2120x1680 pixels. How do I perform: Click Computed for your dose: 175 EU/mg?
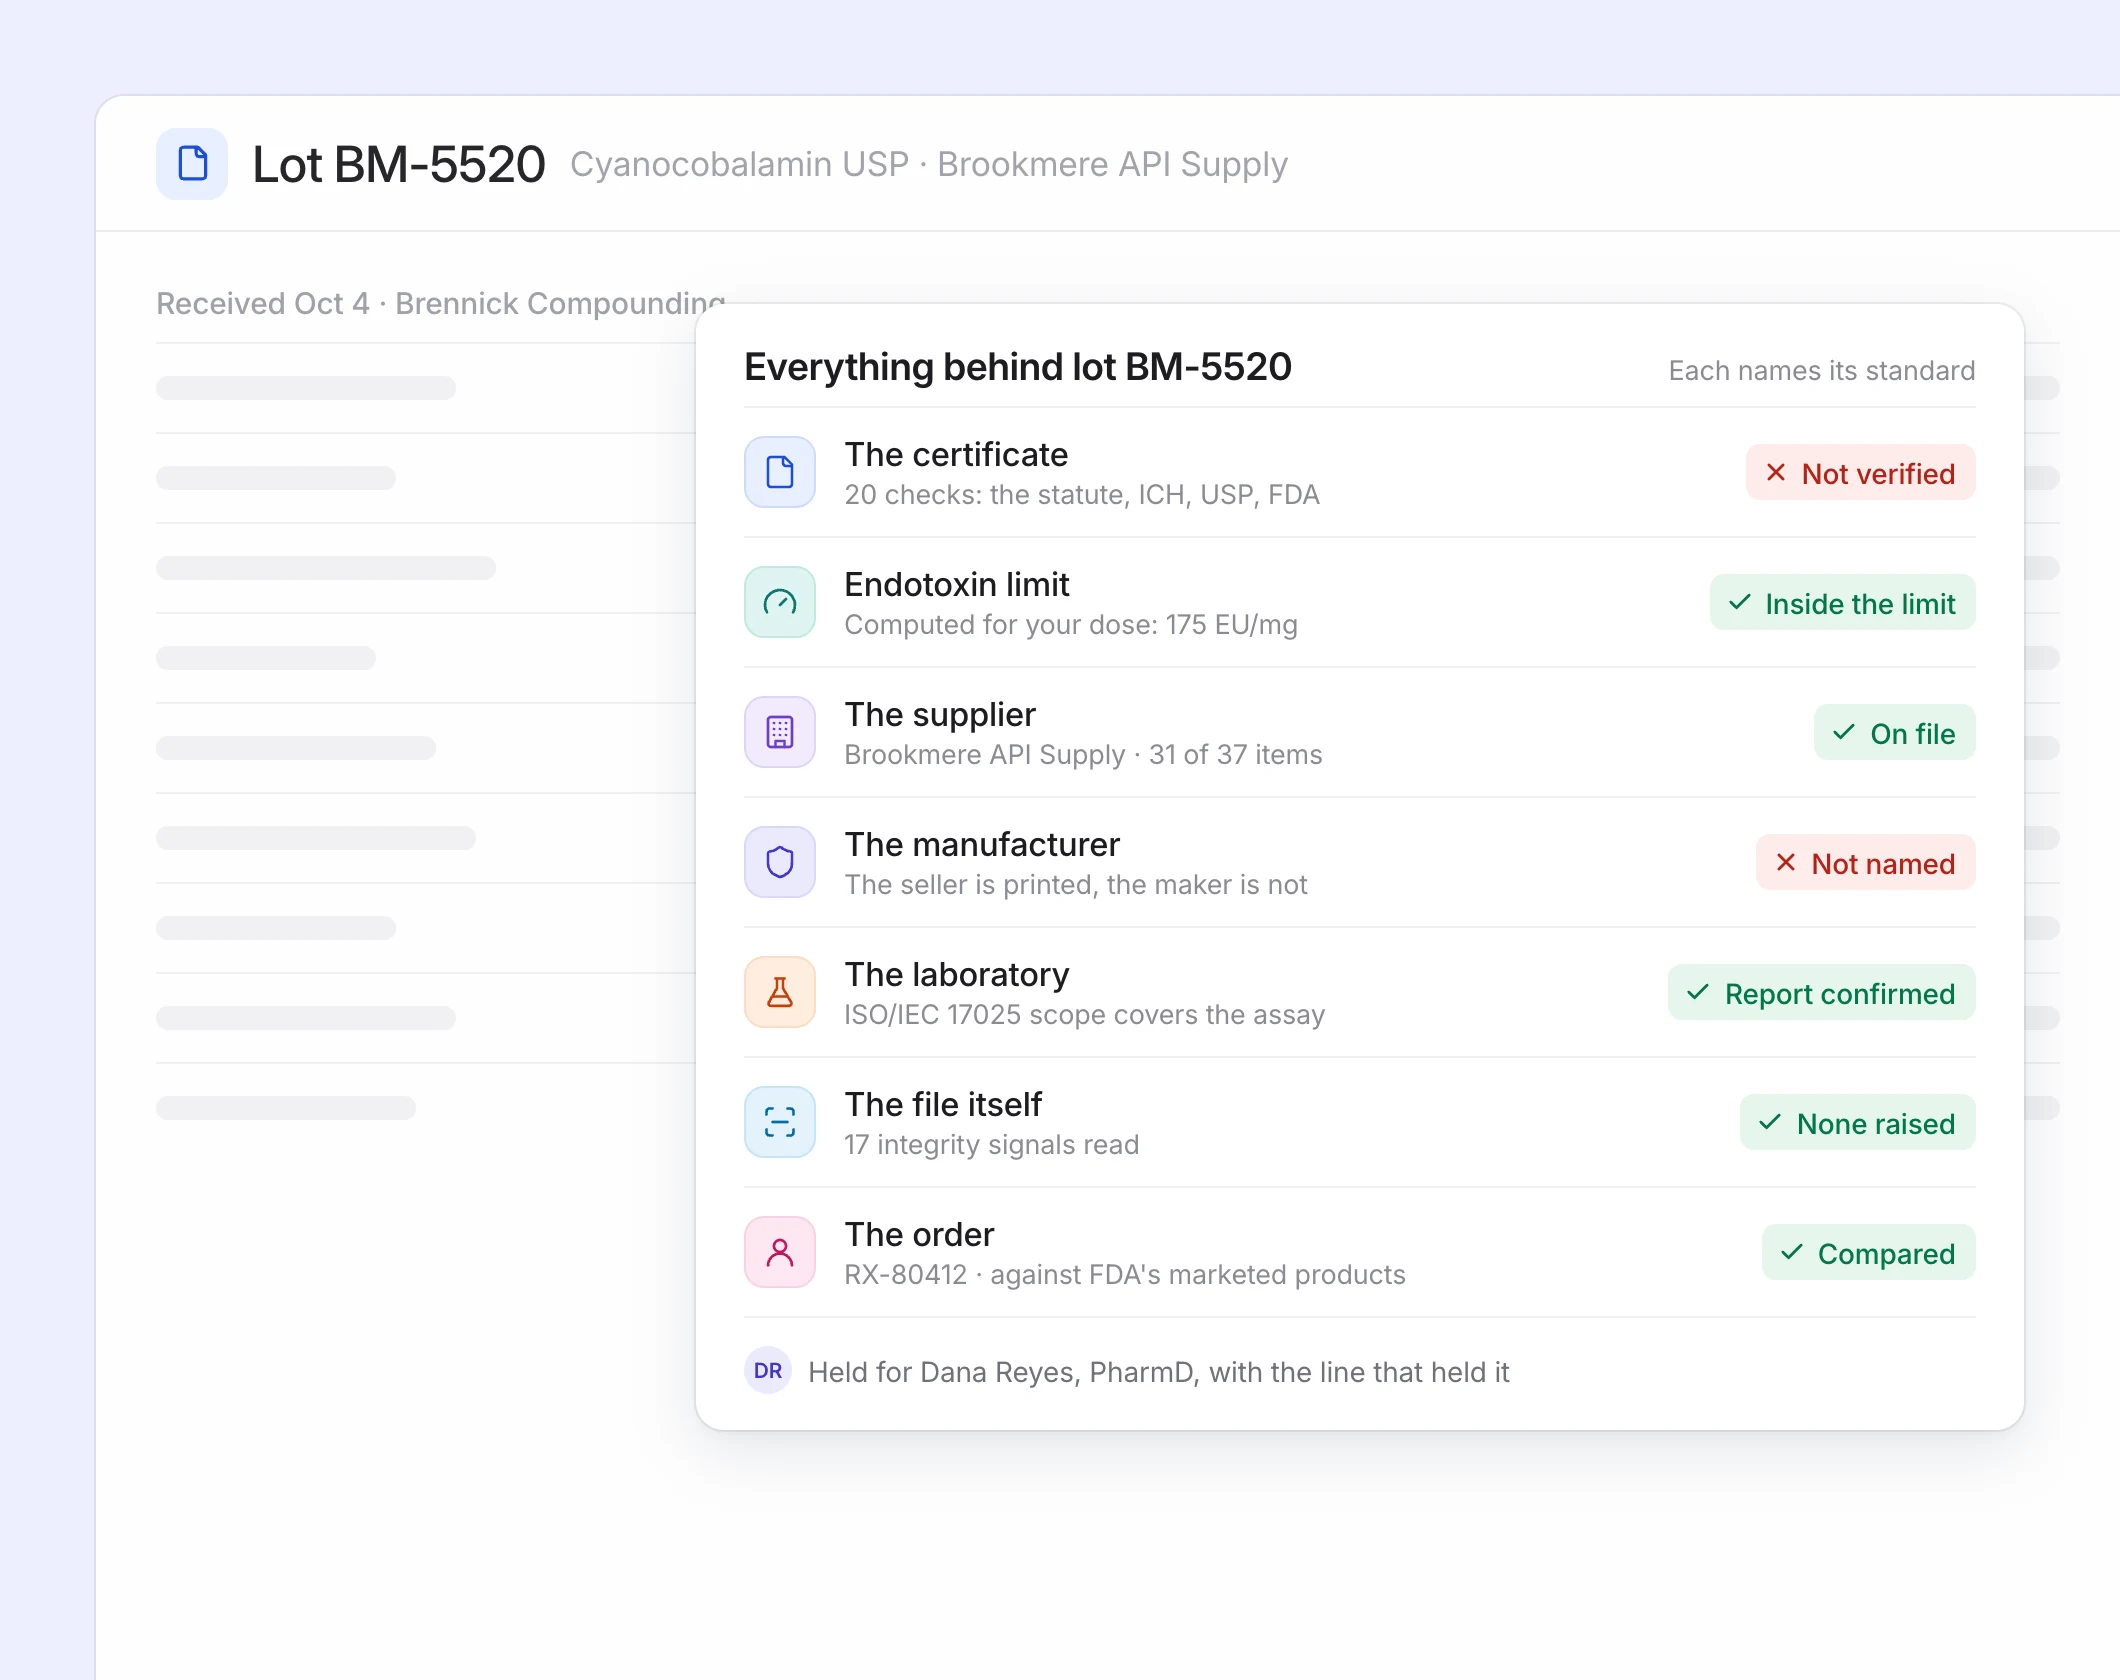click(x=1071, y=625)
